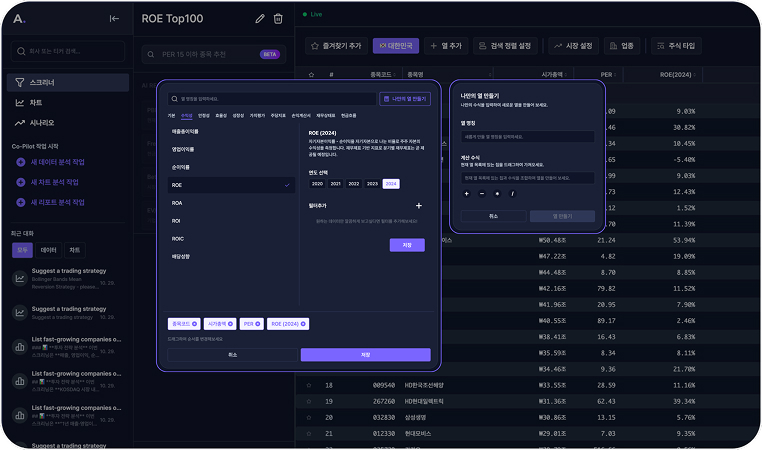
Task: Insert the division slash operator
Action: 513,193
